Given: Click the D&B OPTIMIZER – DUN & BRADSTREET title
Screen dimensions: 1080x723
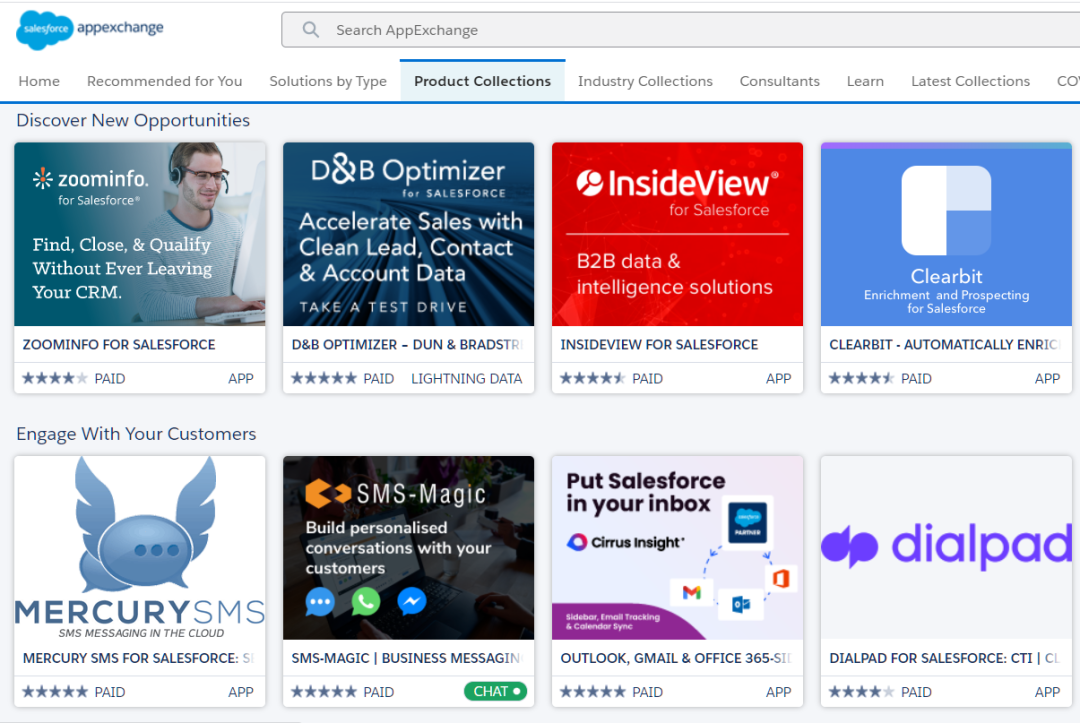Looking at the screenshot, I should (x=408, y=344).
